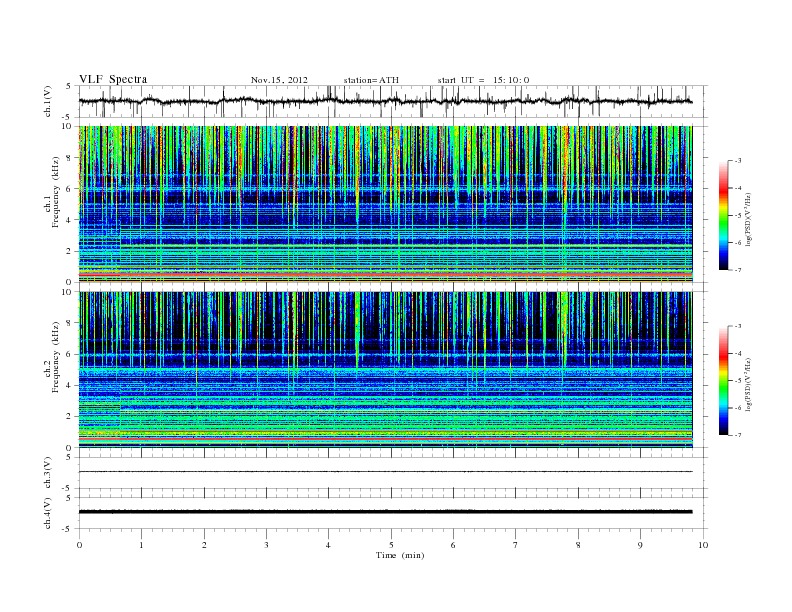The image size is (792, 612).
Task: Select the "Nov.15, 2012" date text
Action: click(x=279, y=80)
